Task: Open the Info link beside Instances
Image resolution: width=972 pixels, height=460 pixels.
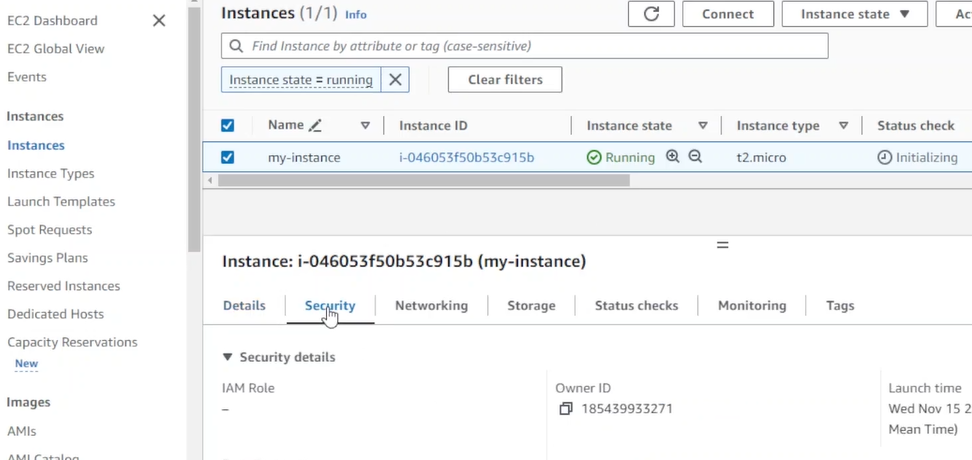Action: 356,14
